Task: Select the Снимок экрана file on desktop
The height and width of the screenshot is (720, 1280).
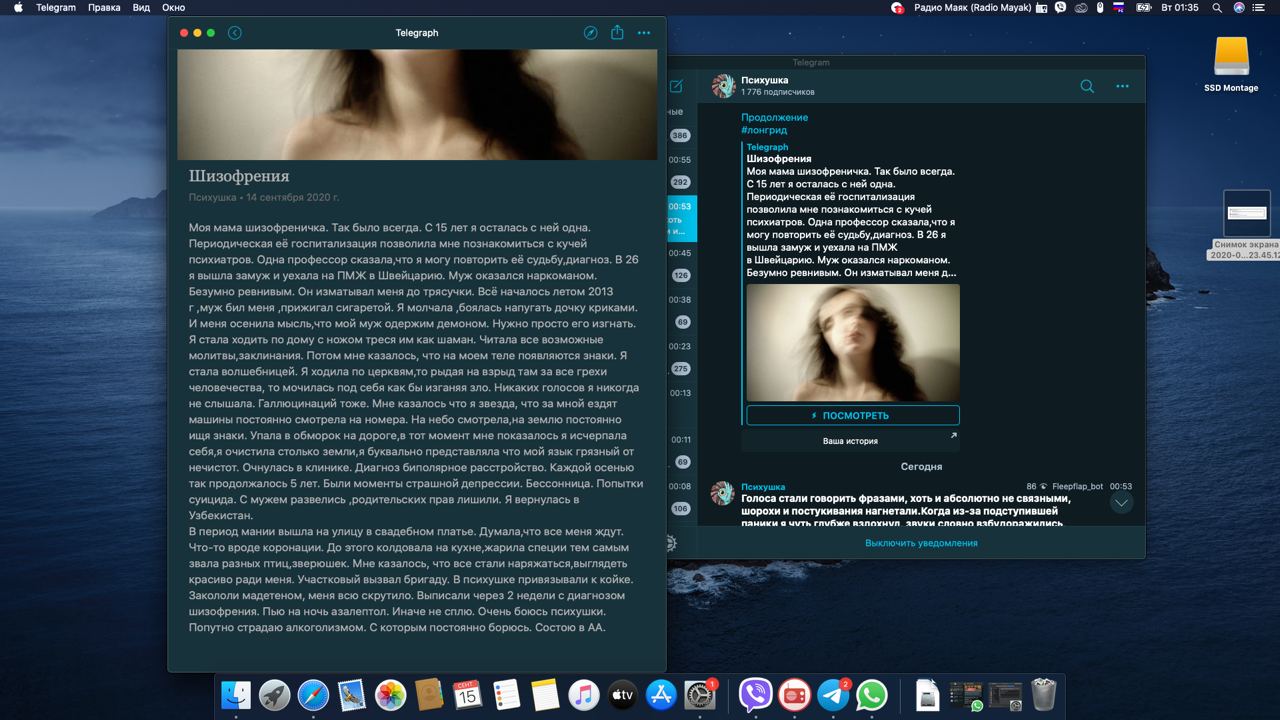Action: pos(1246,225)
